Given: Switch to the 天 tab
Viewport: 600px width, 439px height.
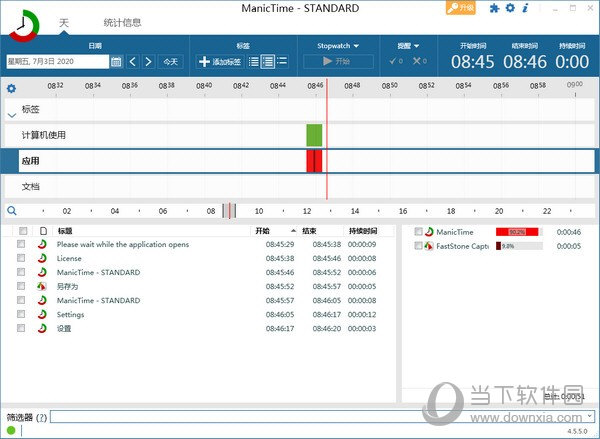Looking at the screenshot, I should tap(64, 23).
